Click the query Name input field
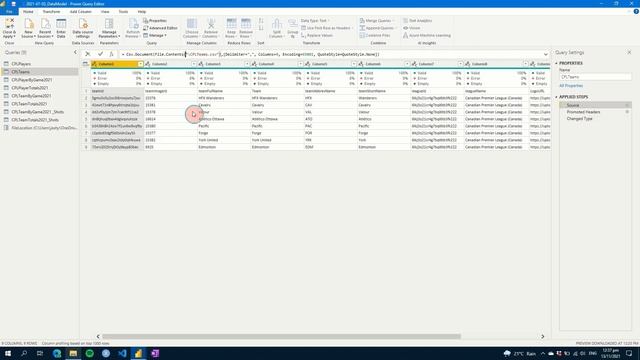The width and height of the screenshot is (640, 360). (595, 77)
